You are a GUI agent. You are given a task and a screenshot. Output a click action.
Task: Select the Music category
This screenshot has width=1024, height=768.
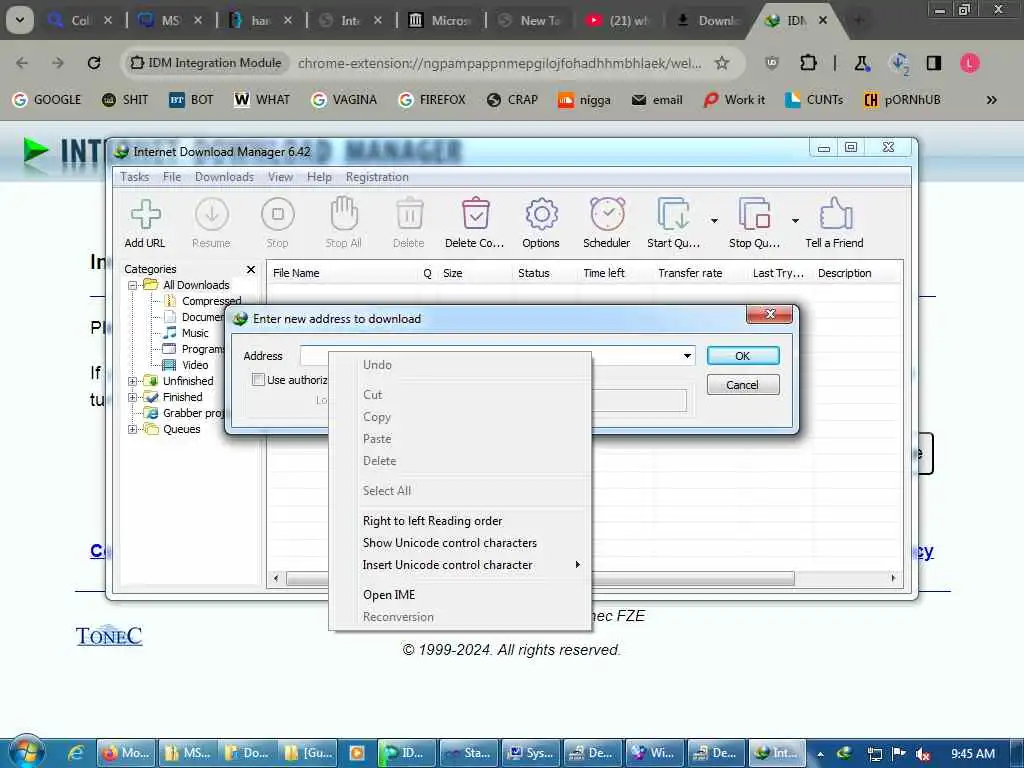point(195,333)
